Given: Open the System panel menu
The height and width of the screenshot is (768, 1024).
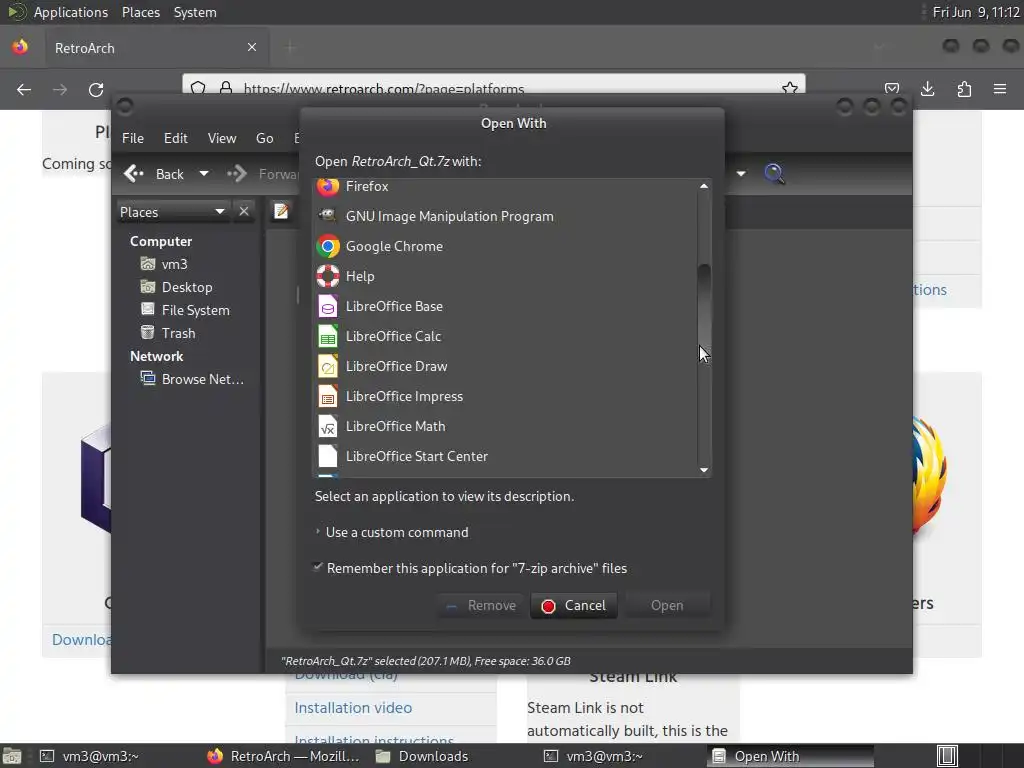Looking at the screenshot, I should [195, 12].
